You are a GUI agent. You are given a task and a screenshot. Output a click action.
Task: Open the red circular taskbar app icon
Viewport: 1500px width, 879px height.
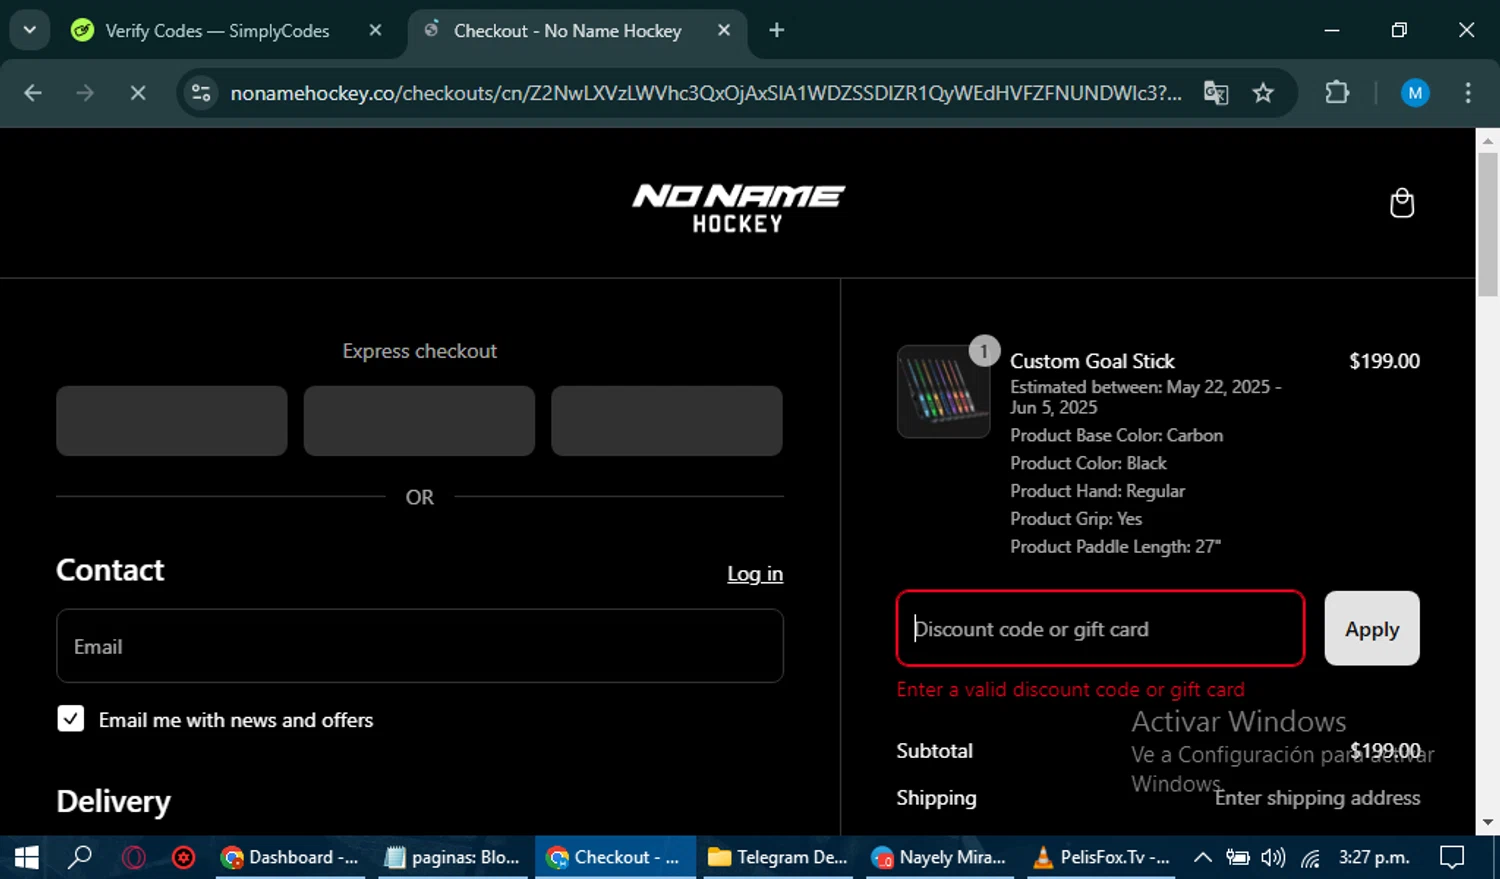coord(184,857)
